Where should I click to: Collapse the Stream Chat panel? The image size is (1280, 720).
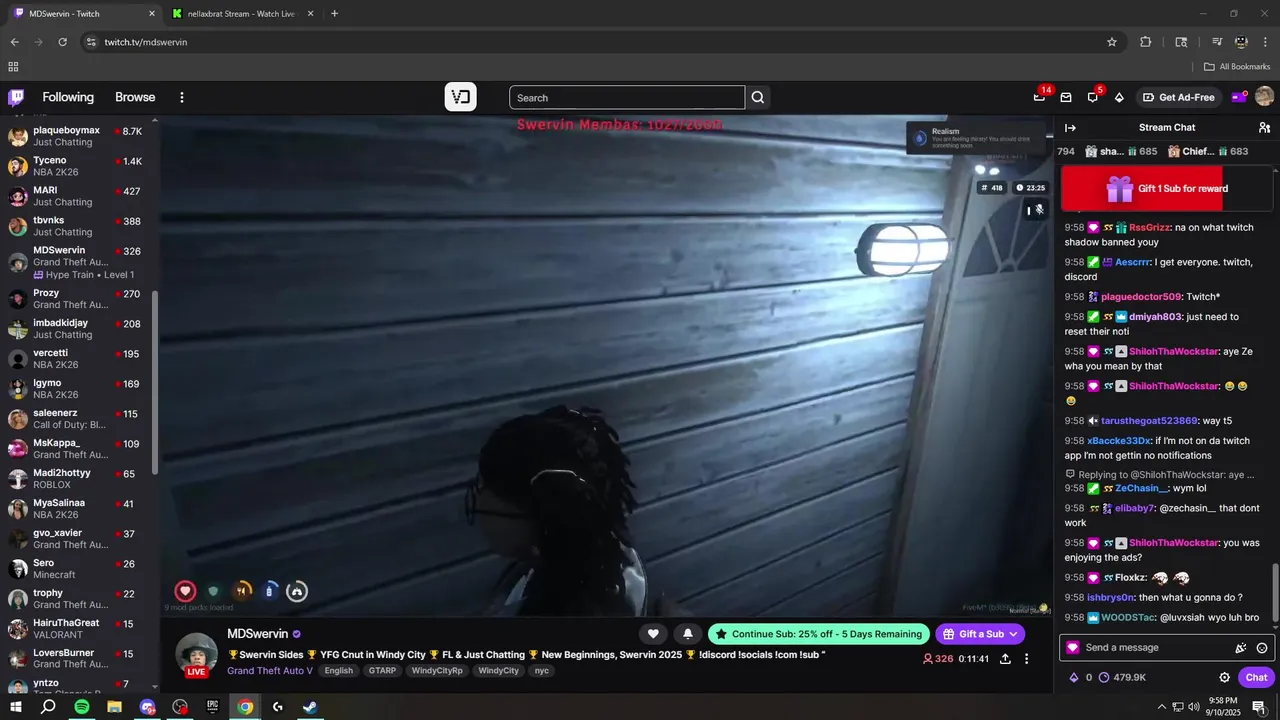pyautogui.click(x=1070, y=127)
